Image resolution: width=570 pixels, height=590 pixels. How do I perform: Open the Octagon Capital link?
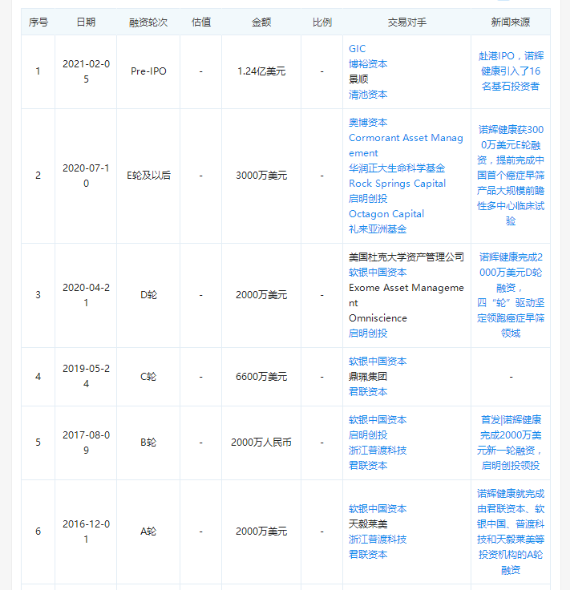click(386, 214)
